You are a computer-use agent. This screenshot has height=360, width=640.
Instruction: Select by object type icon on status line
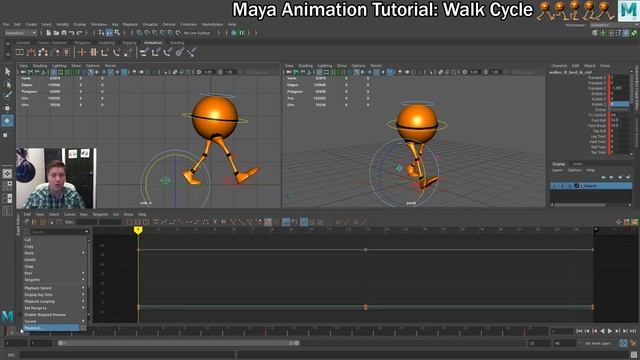[x=109, y=33]
